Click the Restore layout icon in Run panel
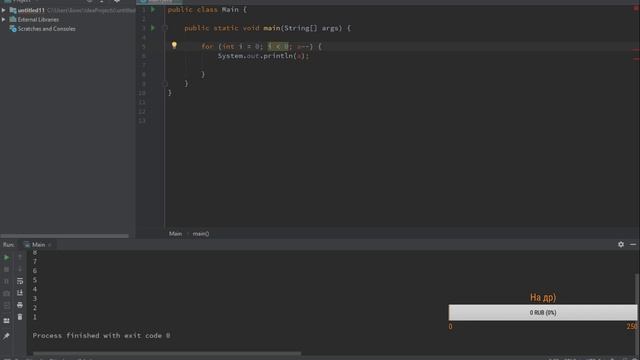Screen dimensions: 640x360 pos(7,321)
